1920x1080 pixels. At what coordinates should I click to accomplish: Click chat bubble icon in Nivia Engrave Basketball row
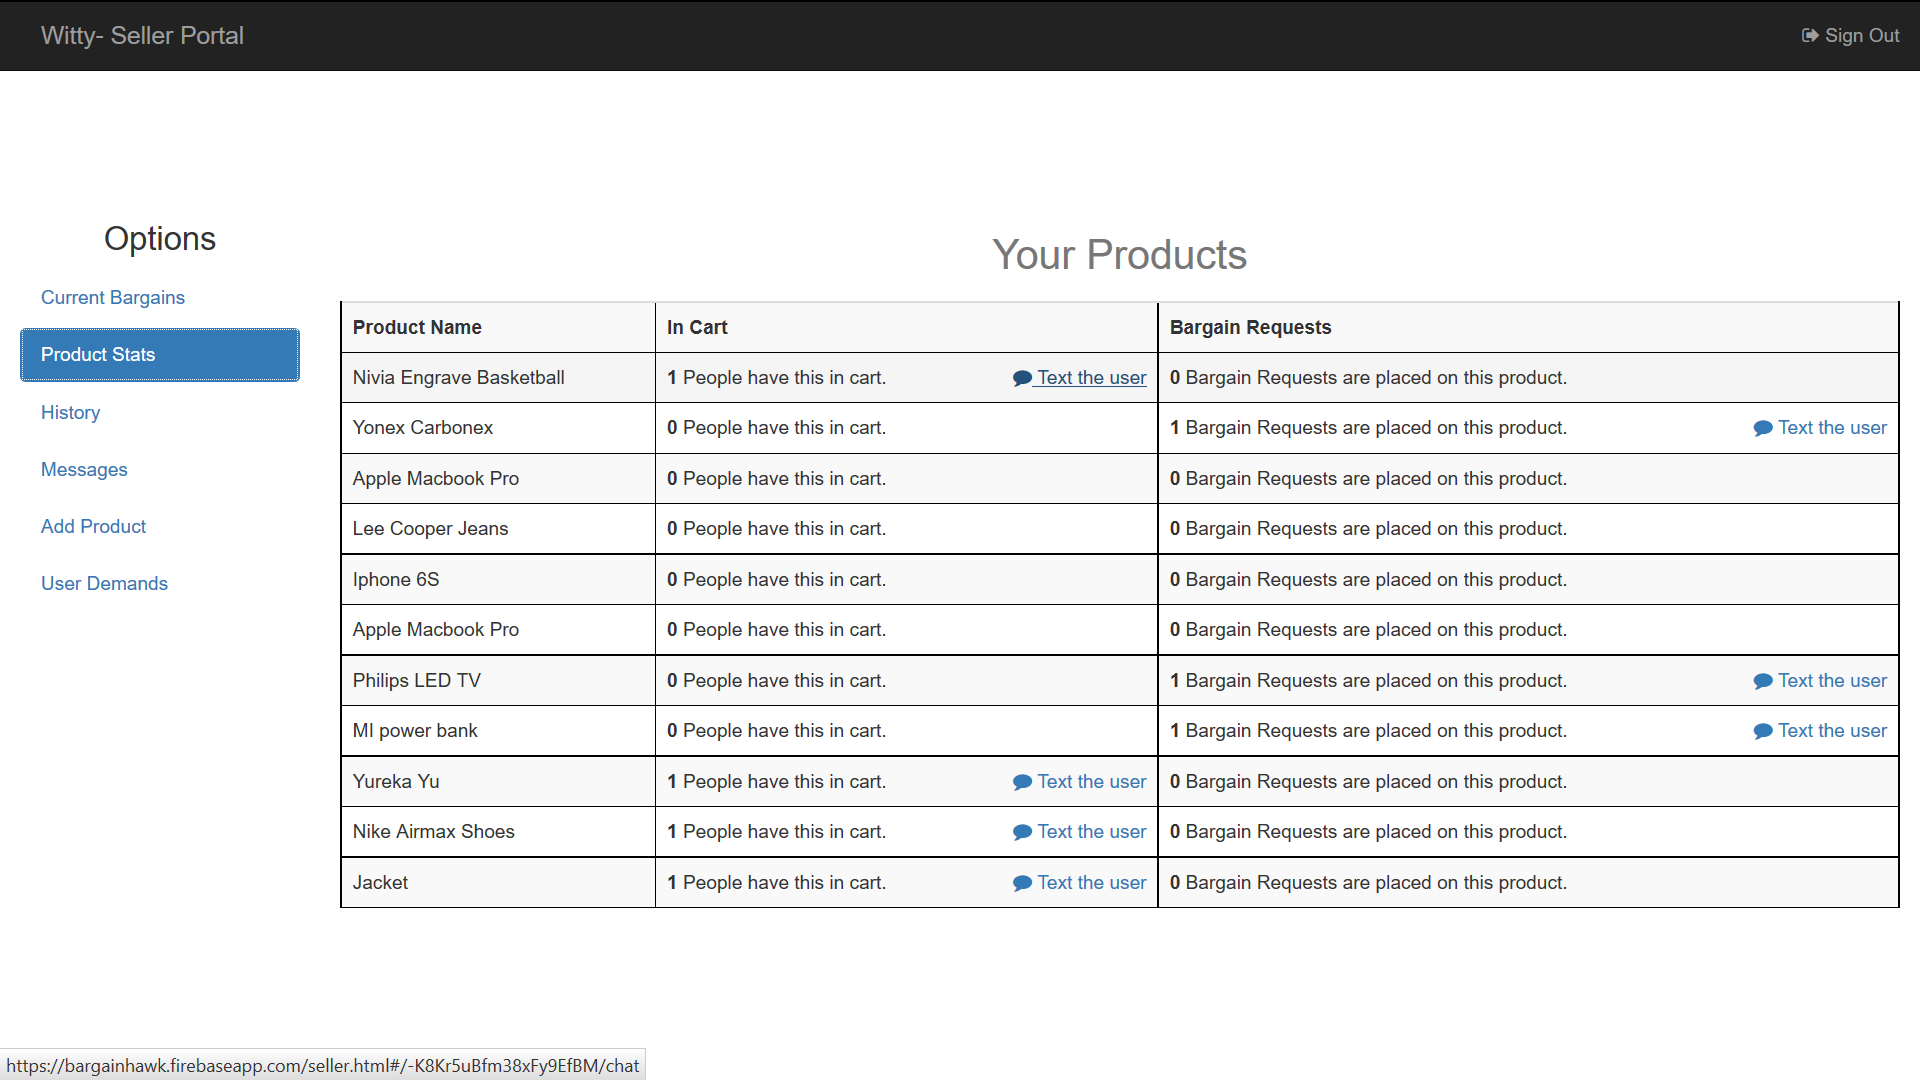[x=1022, y=379]
